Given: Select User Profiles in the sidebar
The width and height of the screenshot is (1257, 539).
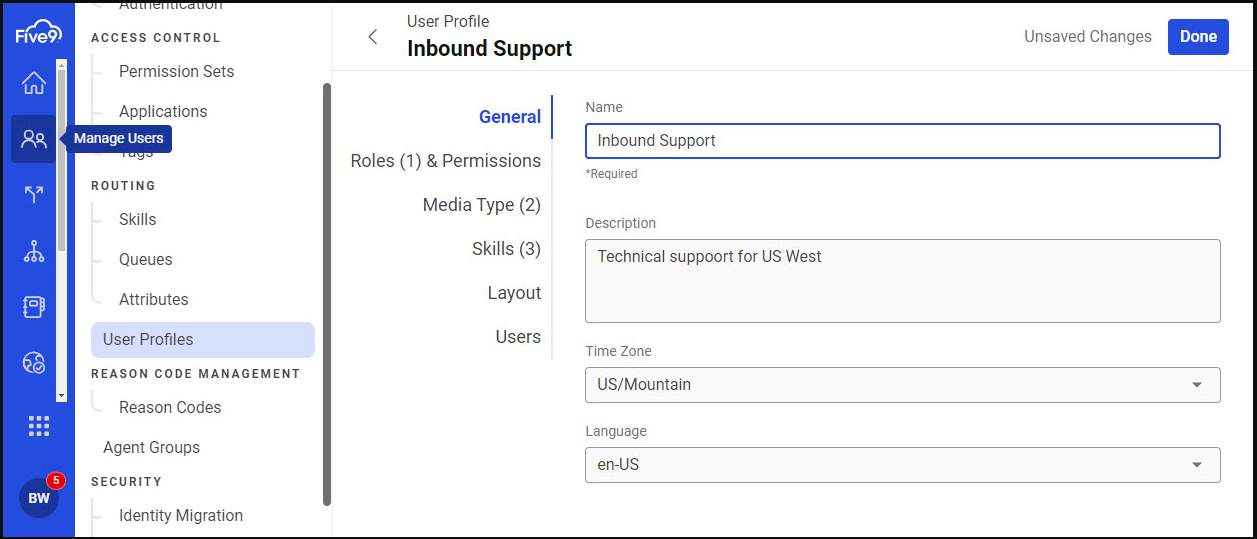Looking at the screenshot, I should coord(203,340).
